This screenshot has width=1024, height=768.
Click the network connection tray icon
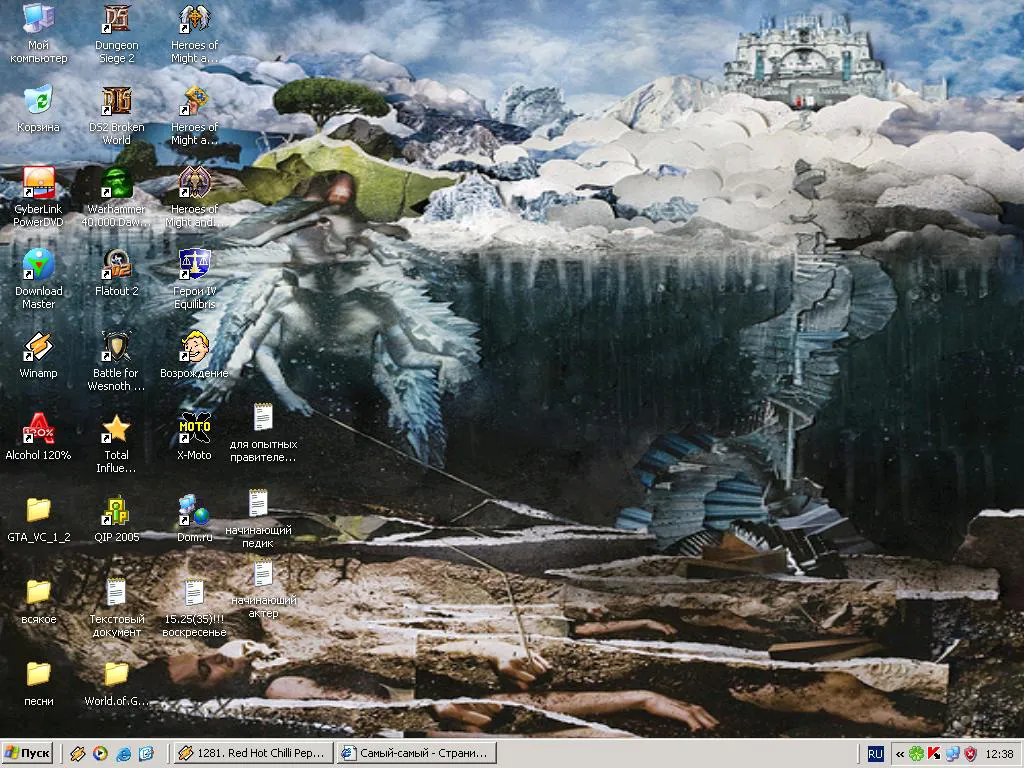(953, 754)
